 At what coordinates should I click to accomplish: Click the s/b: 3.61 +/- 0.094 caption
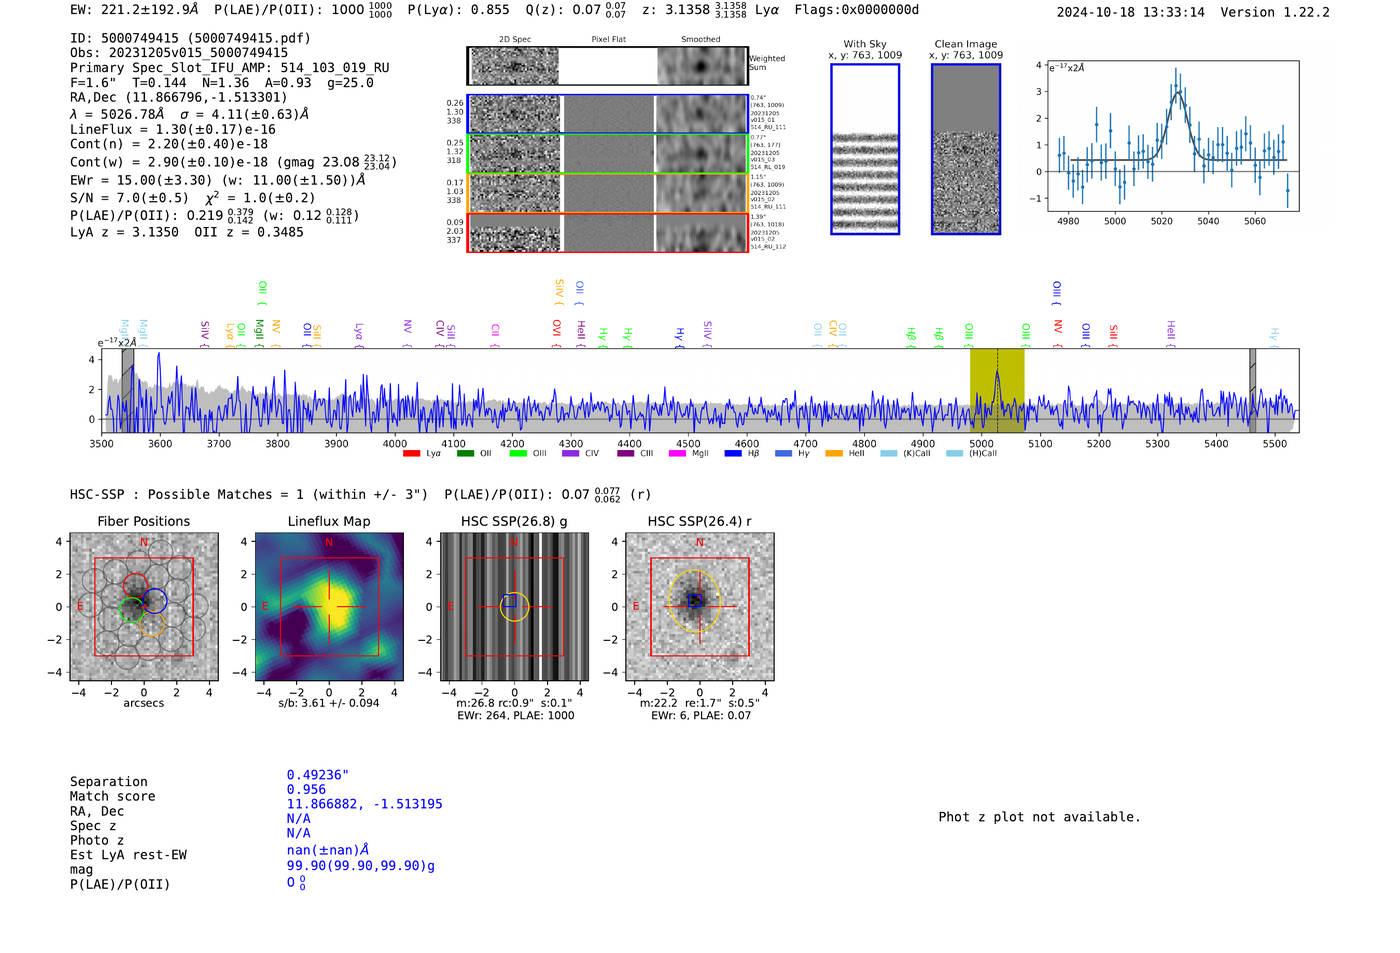[x=329, y=703]
